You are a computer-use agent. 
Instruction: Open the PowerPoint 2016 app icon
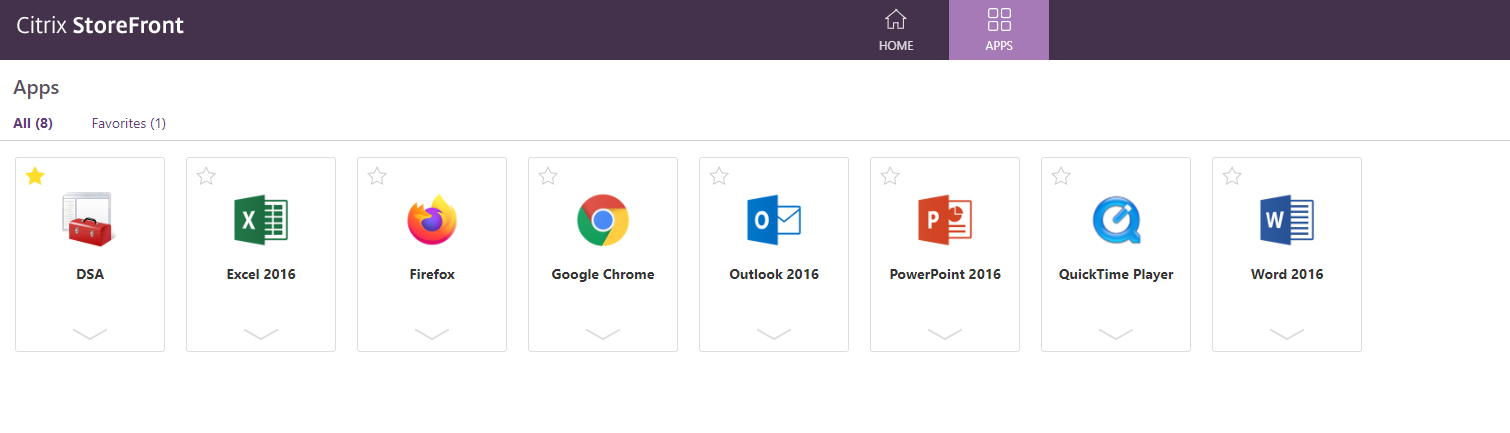[945, 220]
